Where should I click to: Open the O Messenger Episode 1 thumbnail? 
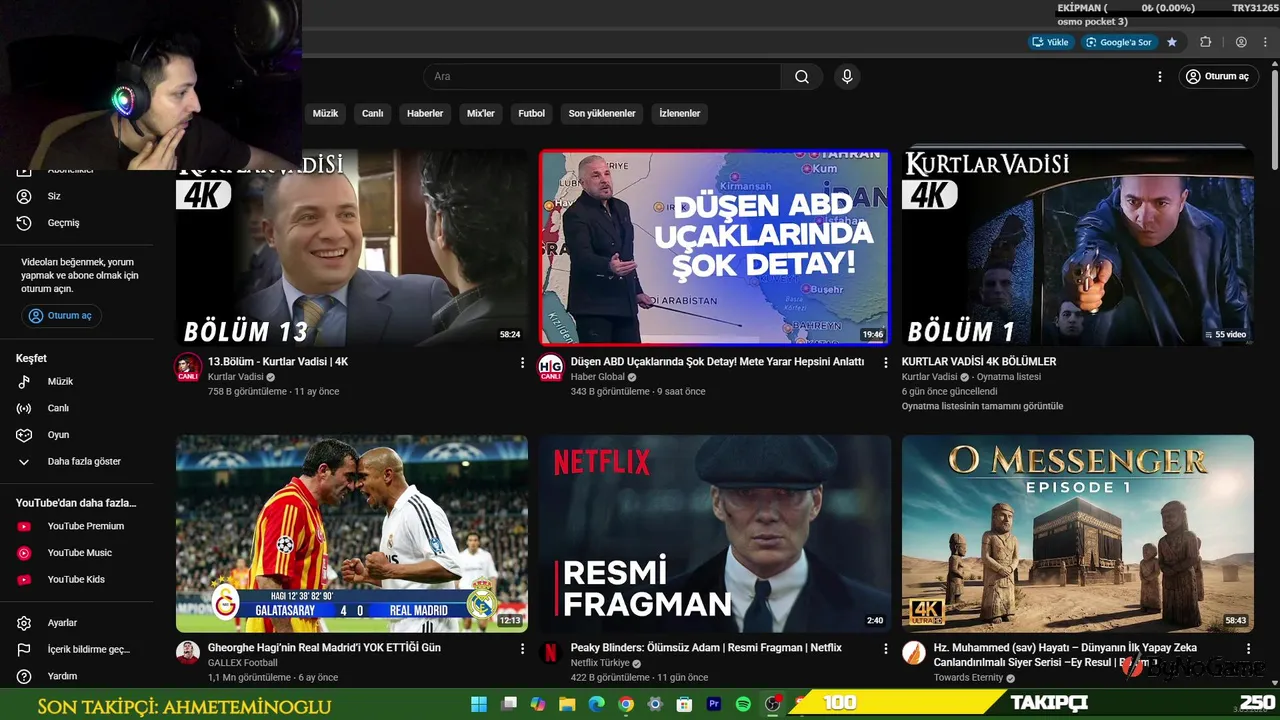click(x=1078, y=533)
